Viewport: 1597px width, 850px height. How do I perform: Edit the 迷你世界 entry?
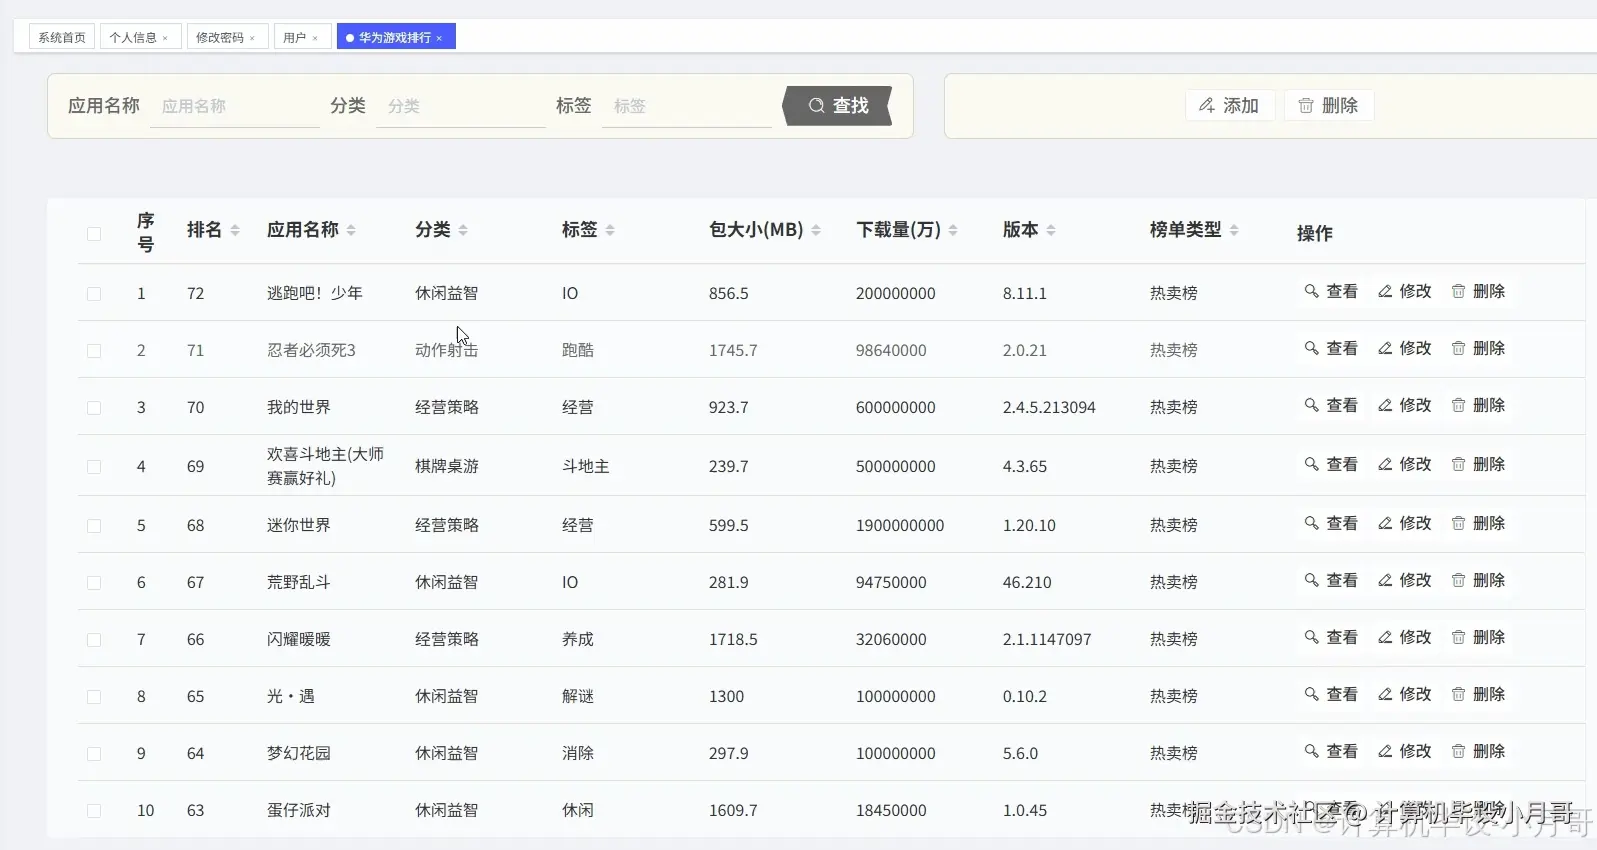pos(1404,523)
